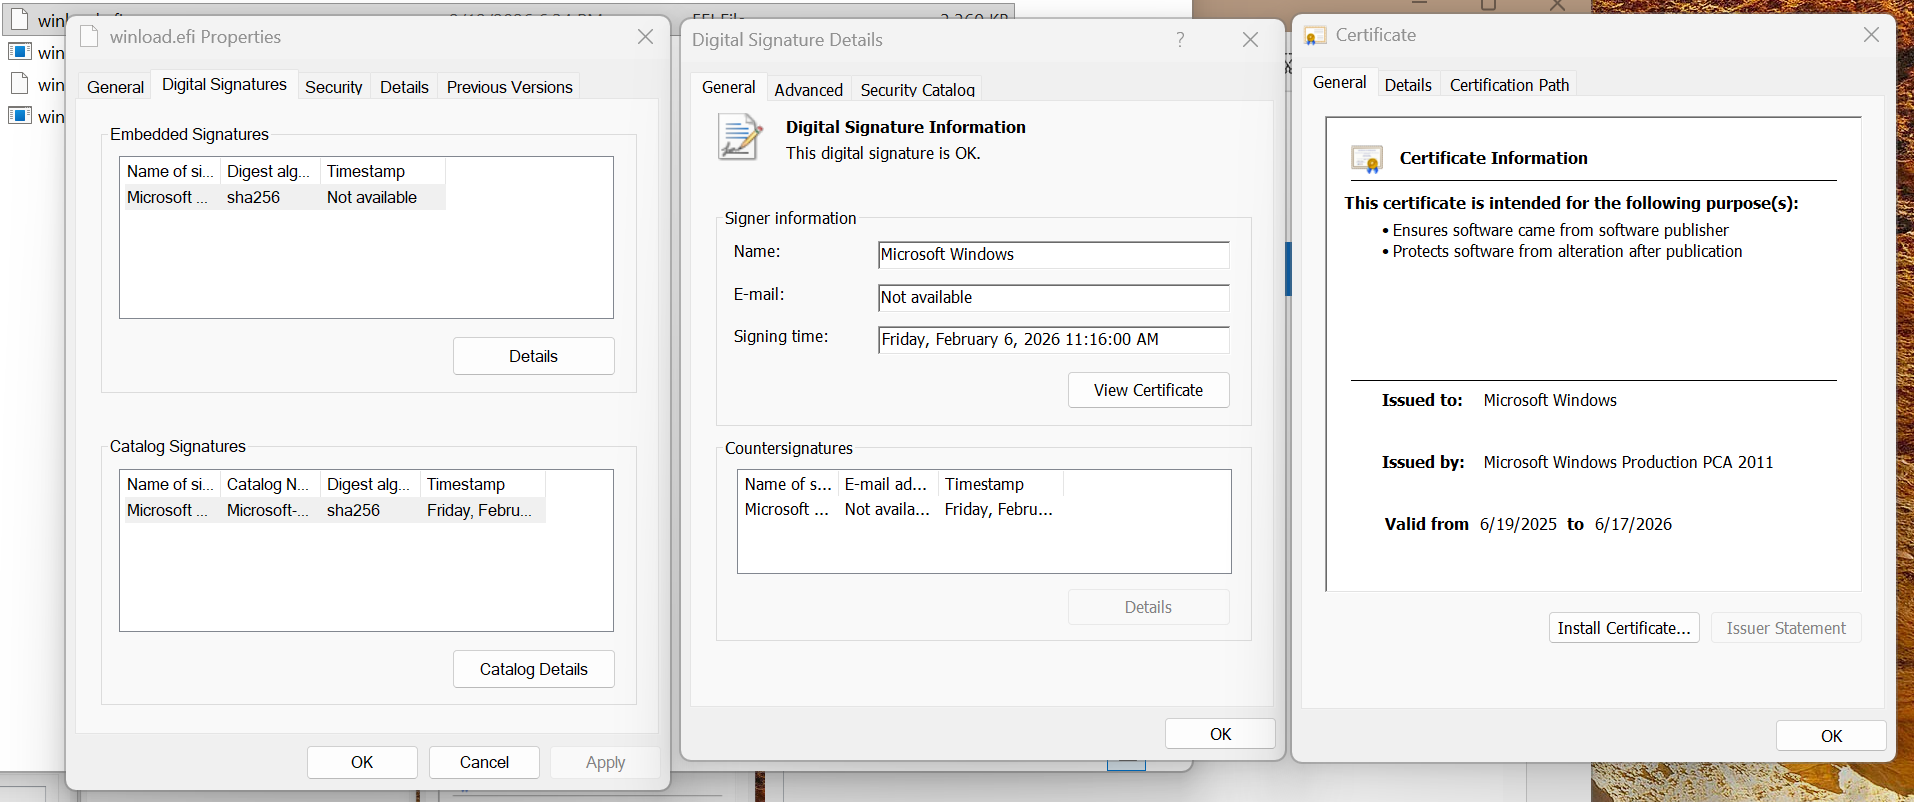This screenshot has width=1914, height=802.
Task: Click the E-mail field showing Not available
Action: (1054, 298)
